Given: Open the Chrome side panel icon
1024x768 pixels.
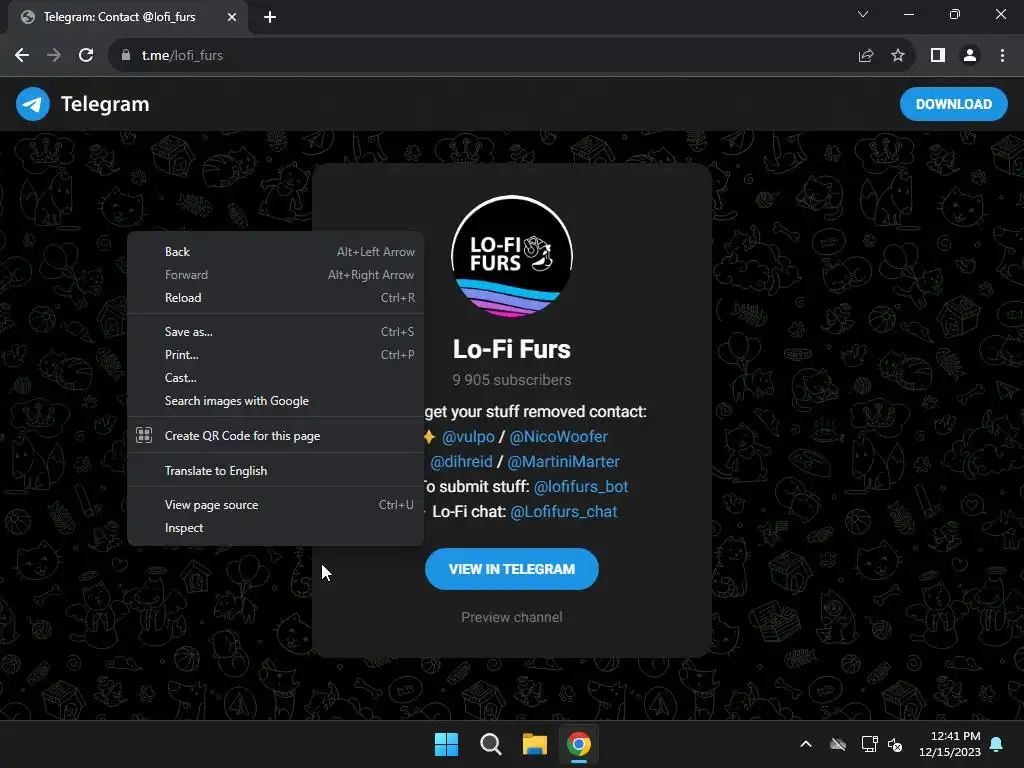Looking at the screenshot, I should tap(938, 56).
